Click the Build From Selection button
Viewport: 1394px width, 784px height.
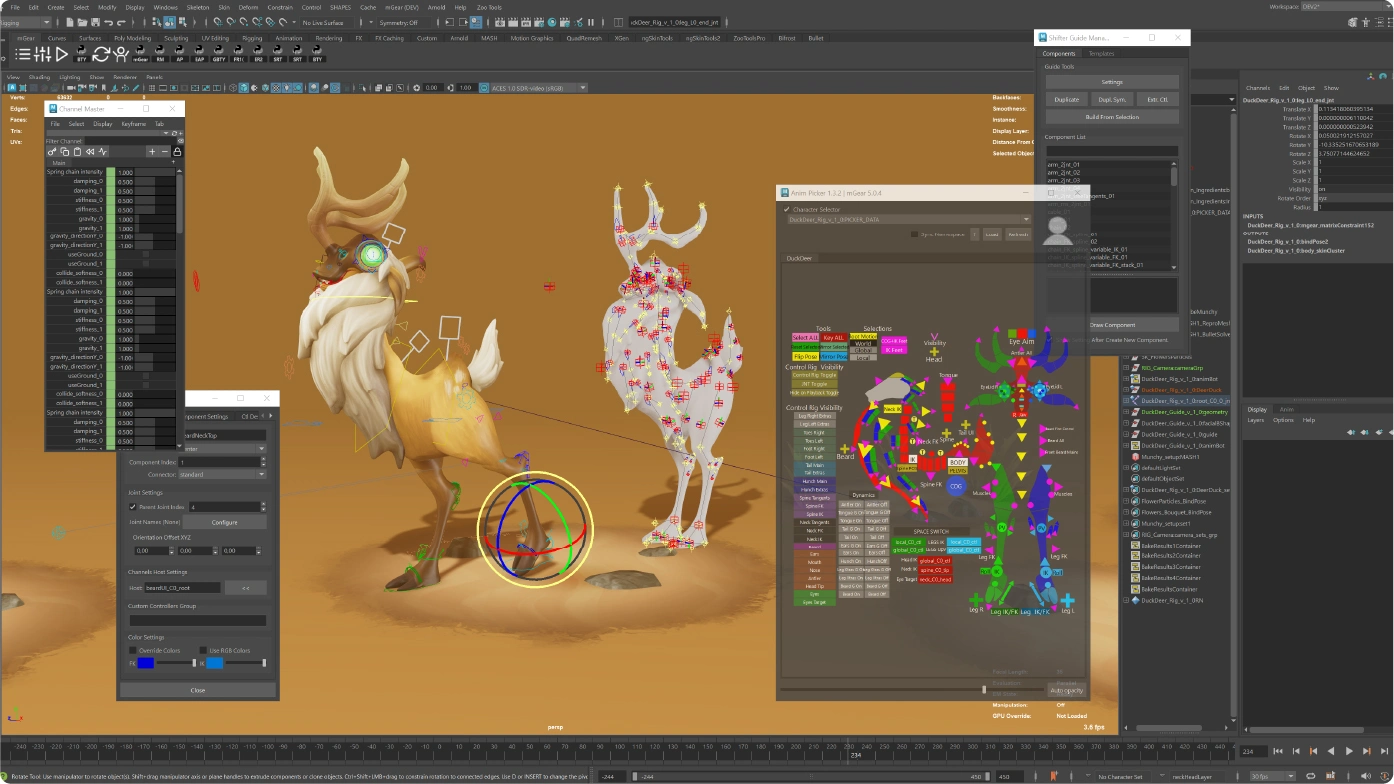coord(1112,117)
